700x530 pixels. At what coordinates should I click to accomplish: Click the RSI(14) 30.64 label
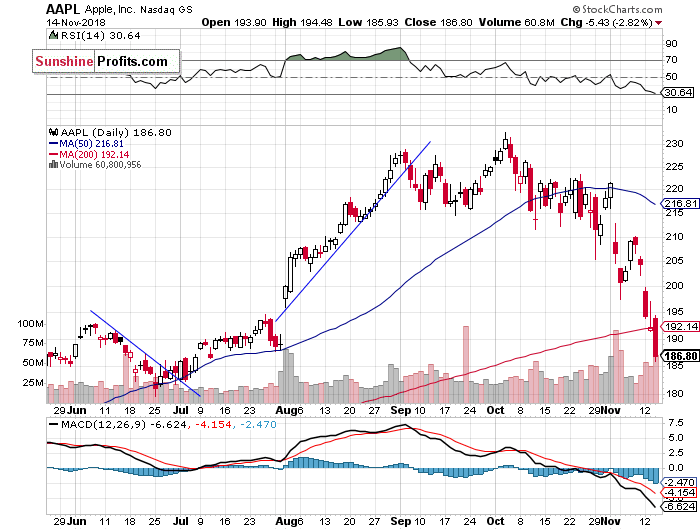pyautogui.click(x=100, y=35)
